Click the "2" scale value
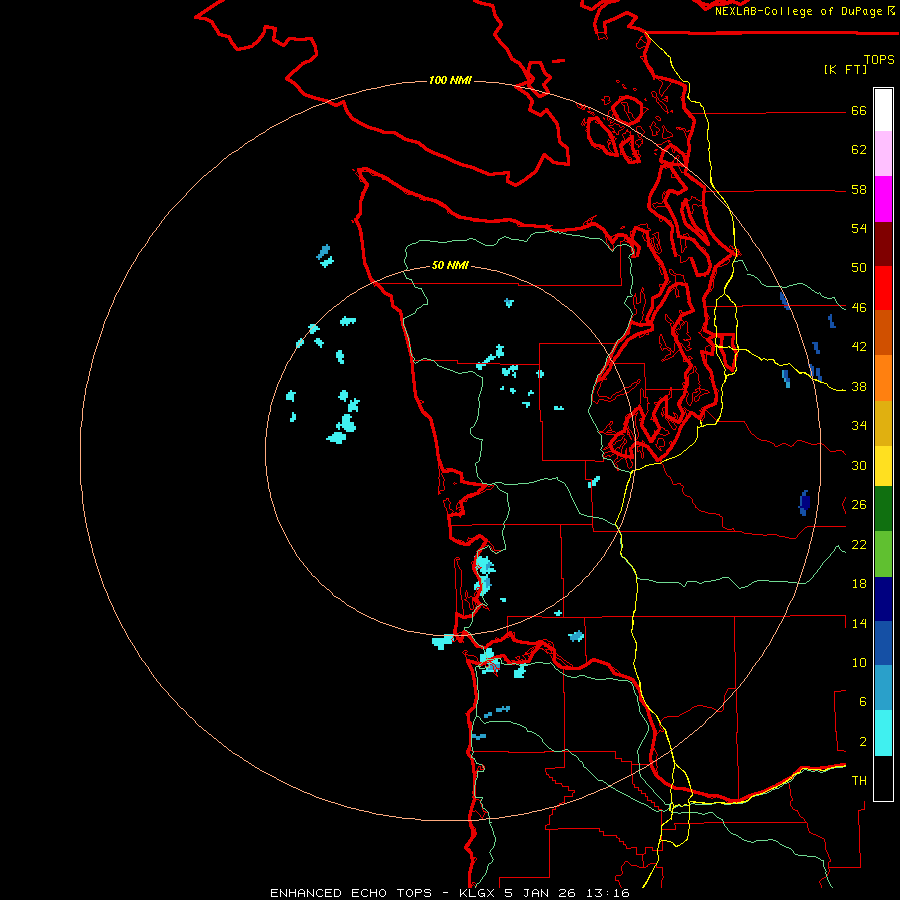Viewport: 900px width, 900px height. (x=863, y=742)
